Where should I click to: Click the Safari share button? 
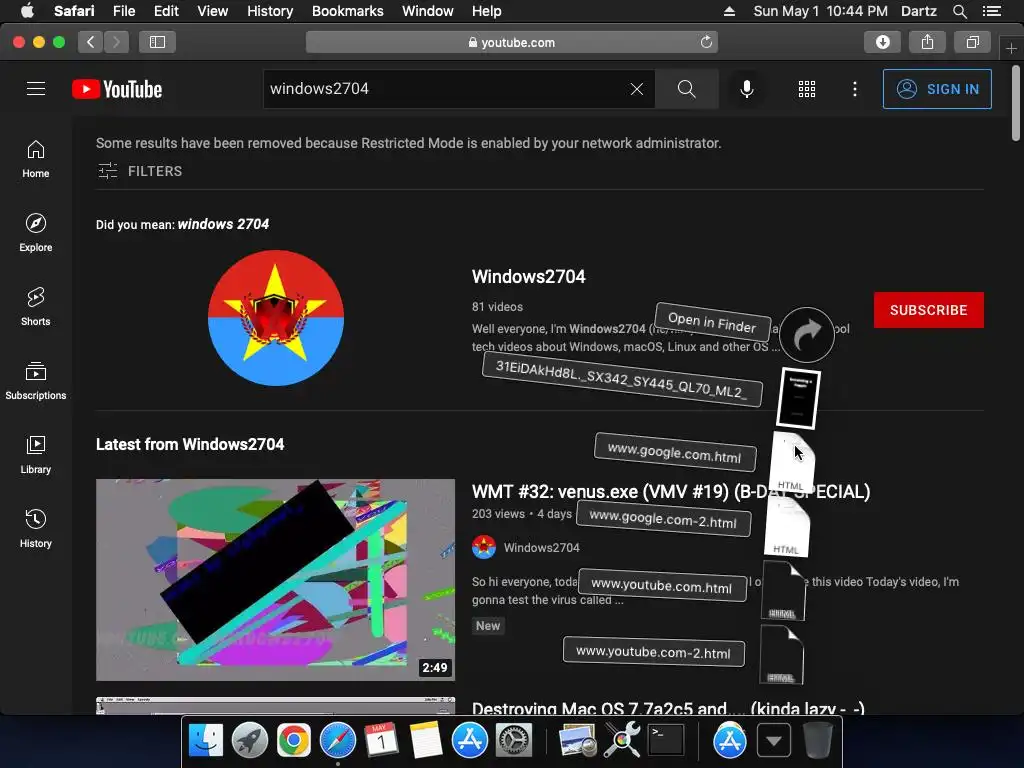click(927, 42)
